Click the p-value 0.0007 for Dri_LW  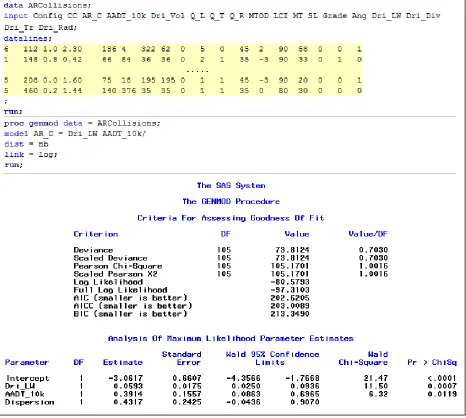(x=442, y=386)
